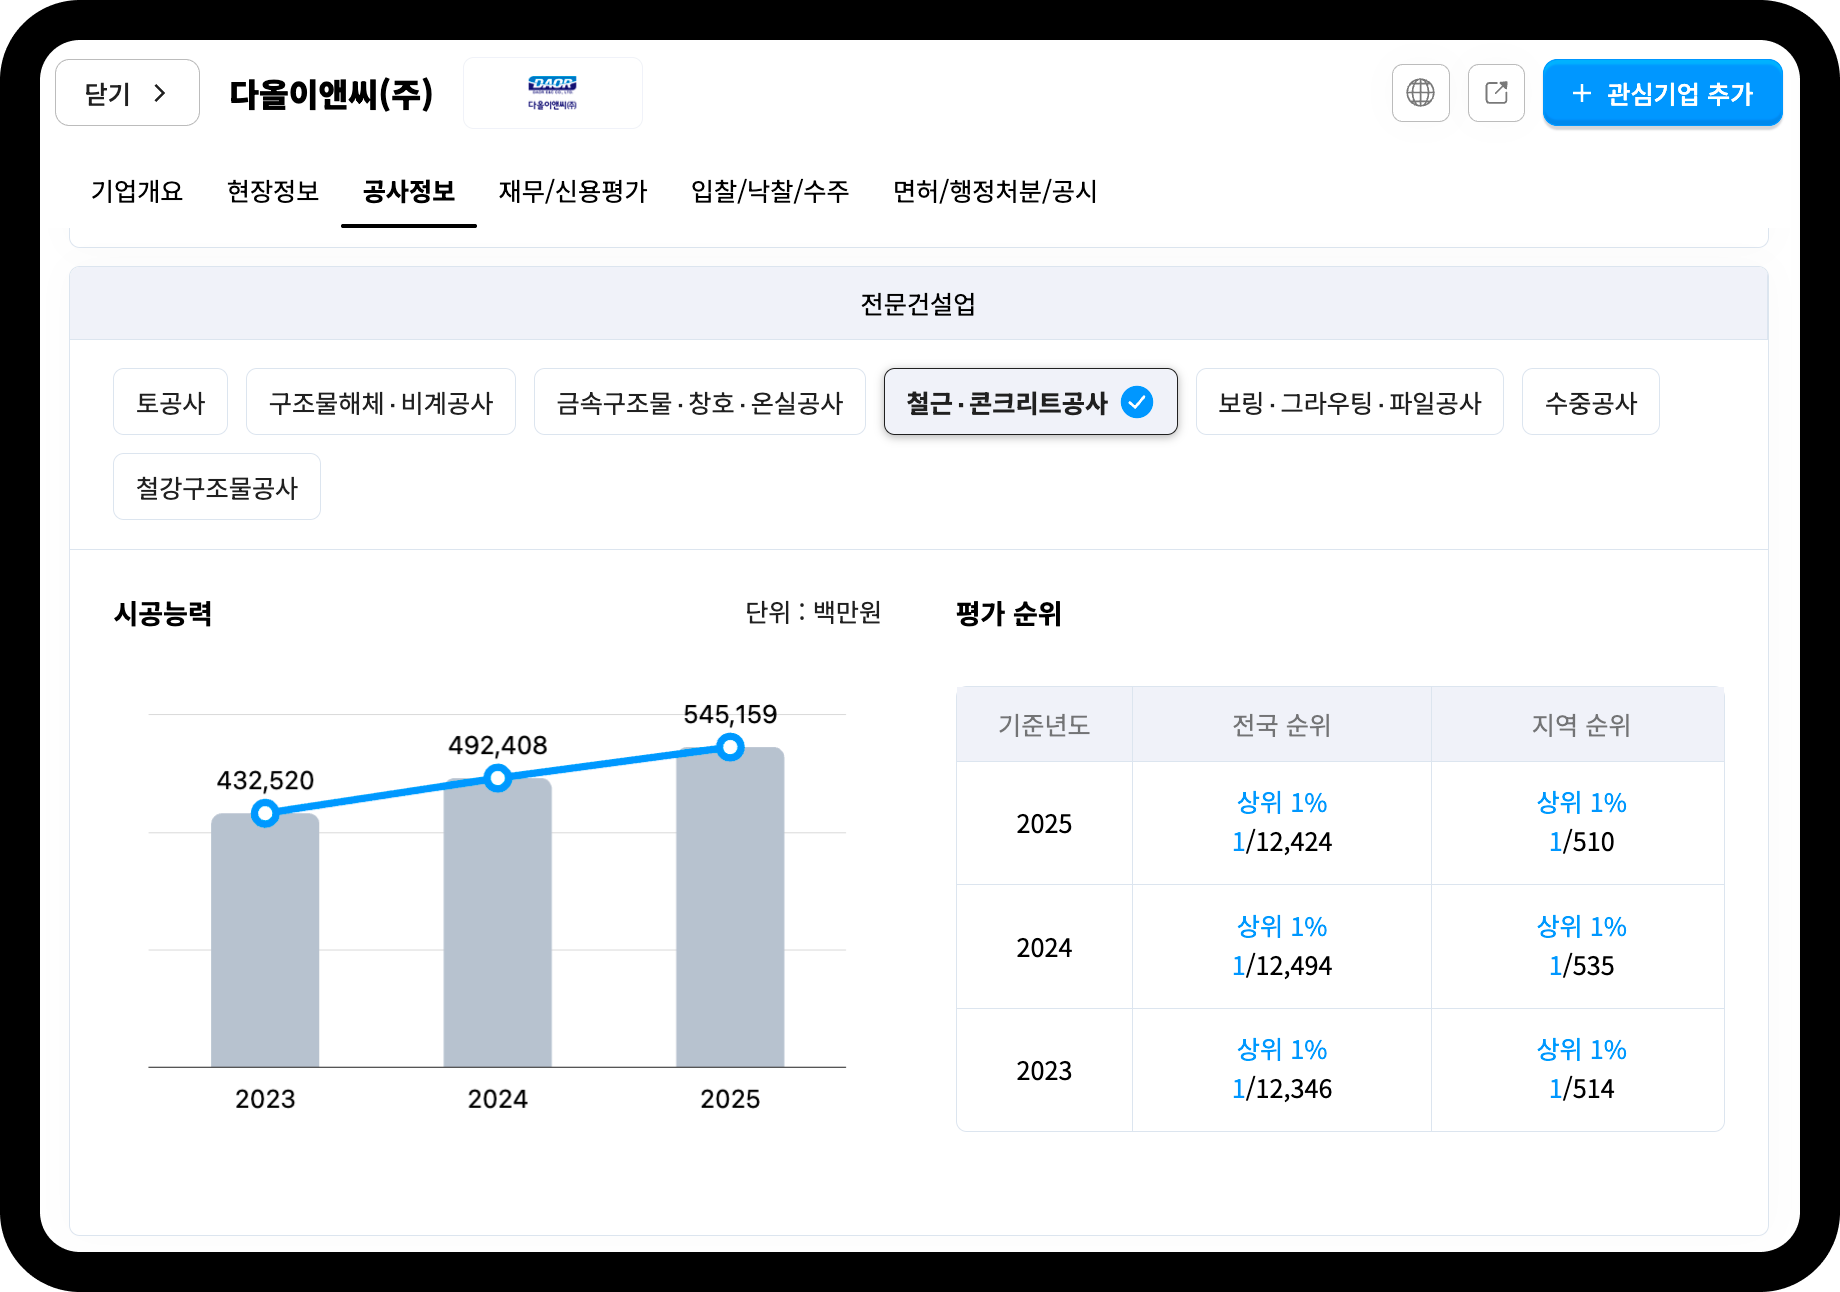Click the 시공능력 heading

pos(163,613)
